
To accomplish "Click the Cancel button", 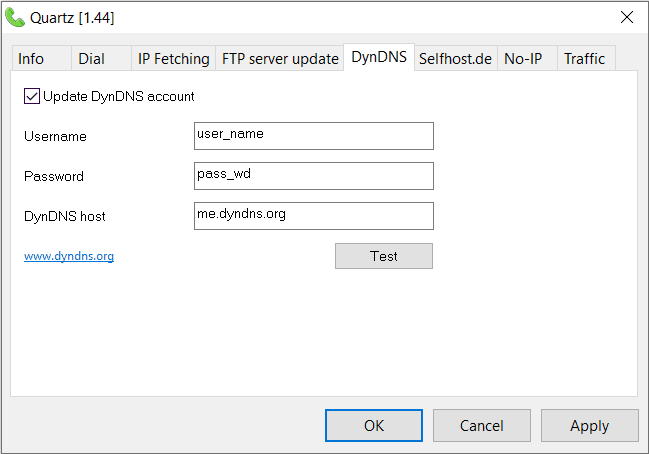I will pos(482,425).
